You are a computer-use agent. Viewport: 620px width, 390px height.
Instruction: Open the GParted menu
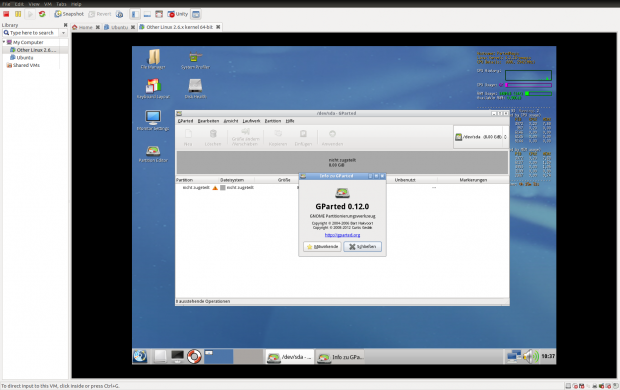click(x=185, y=121)
